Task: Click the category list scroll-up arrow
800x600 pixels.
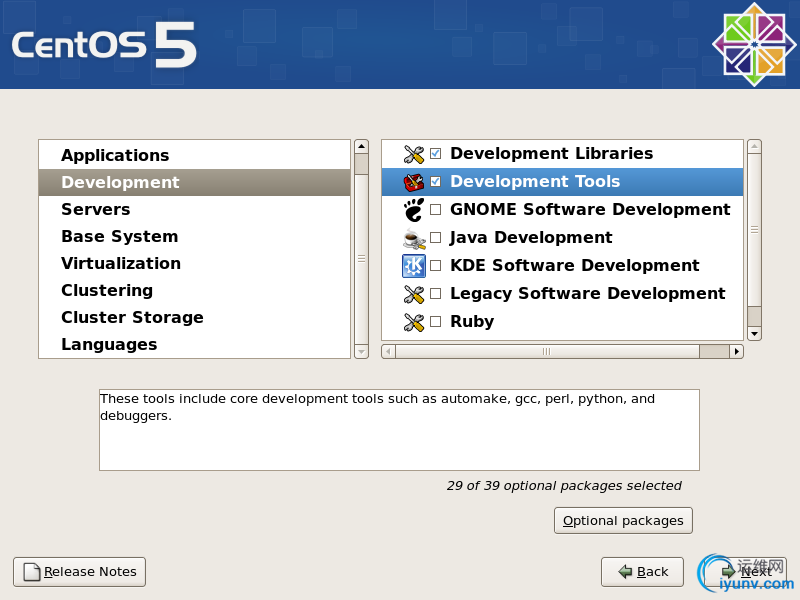Action: tap(361, 146)
